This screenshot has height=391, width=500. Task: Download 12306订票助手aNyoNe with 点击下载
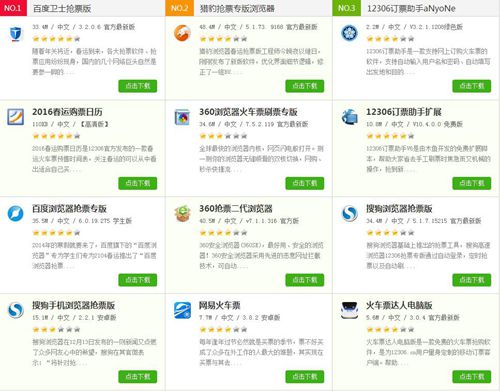coord(472,86)
